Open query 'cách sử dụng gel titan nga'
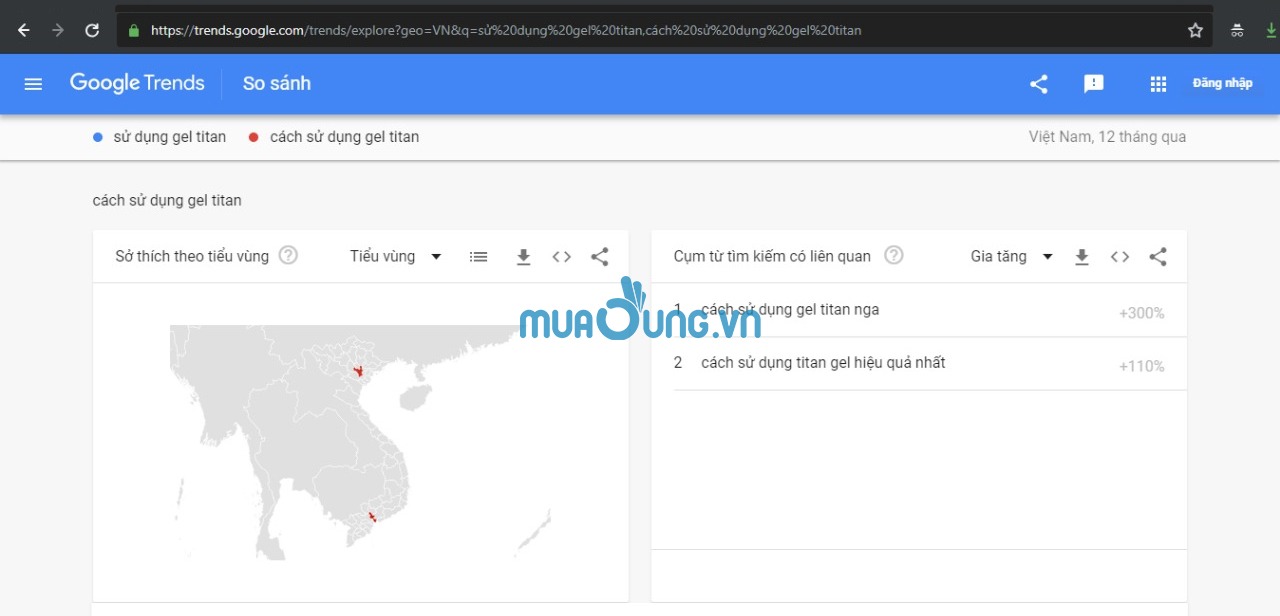This screenshot has height=616, width=1280. coord(790,310)
